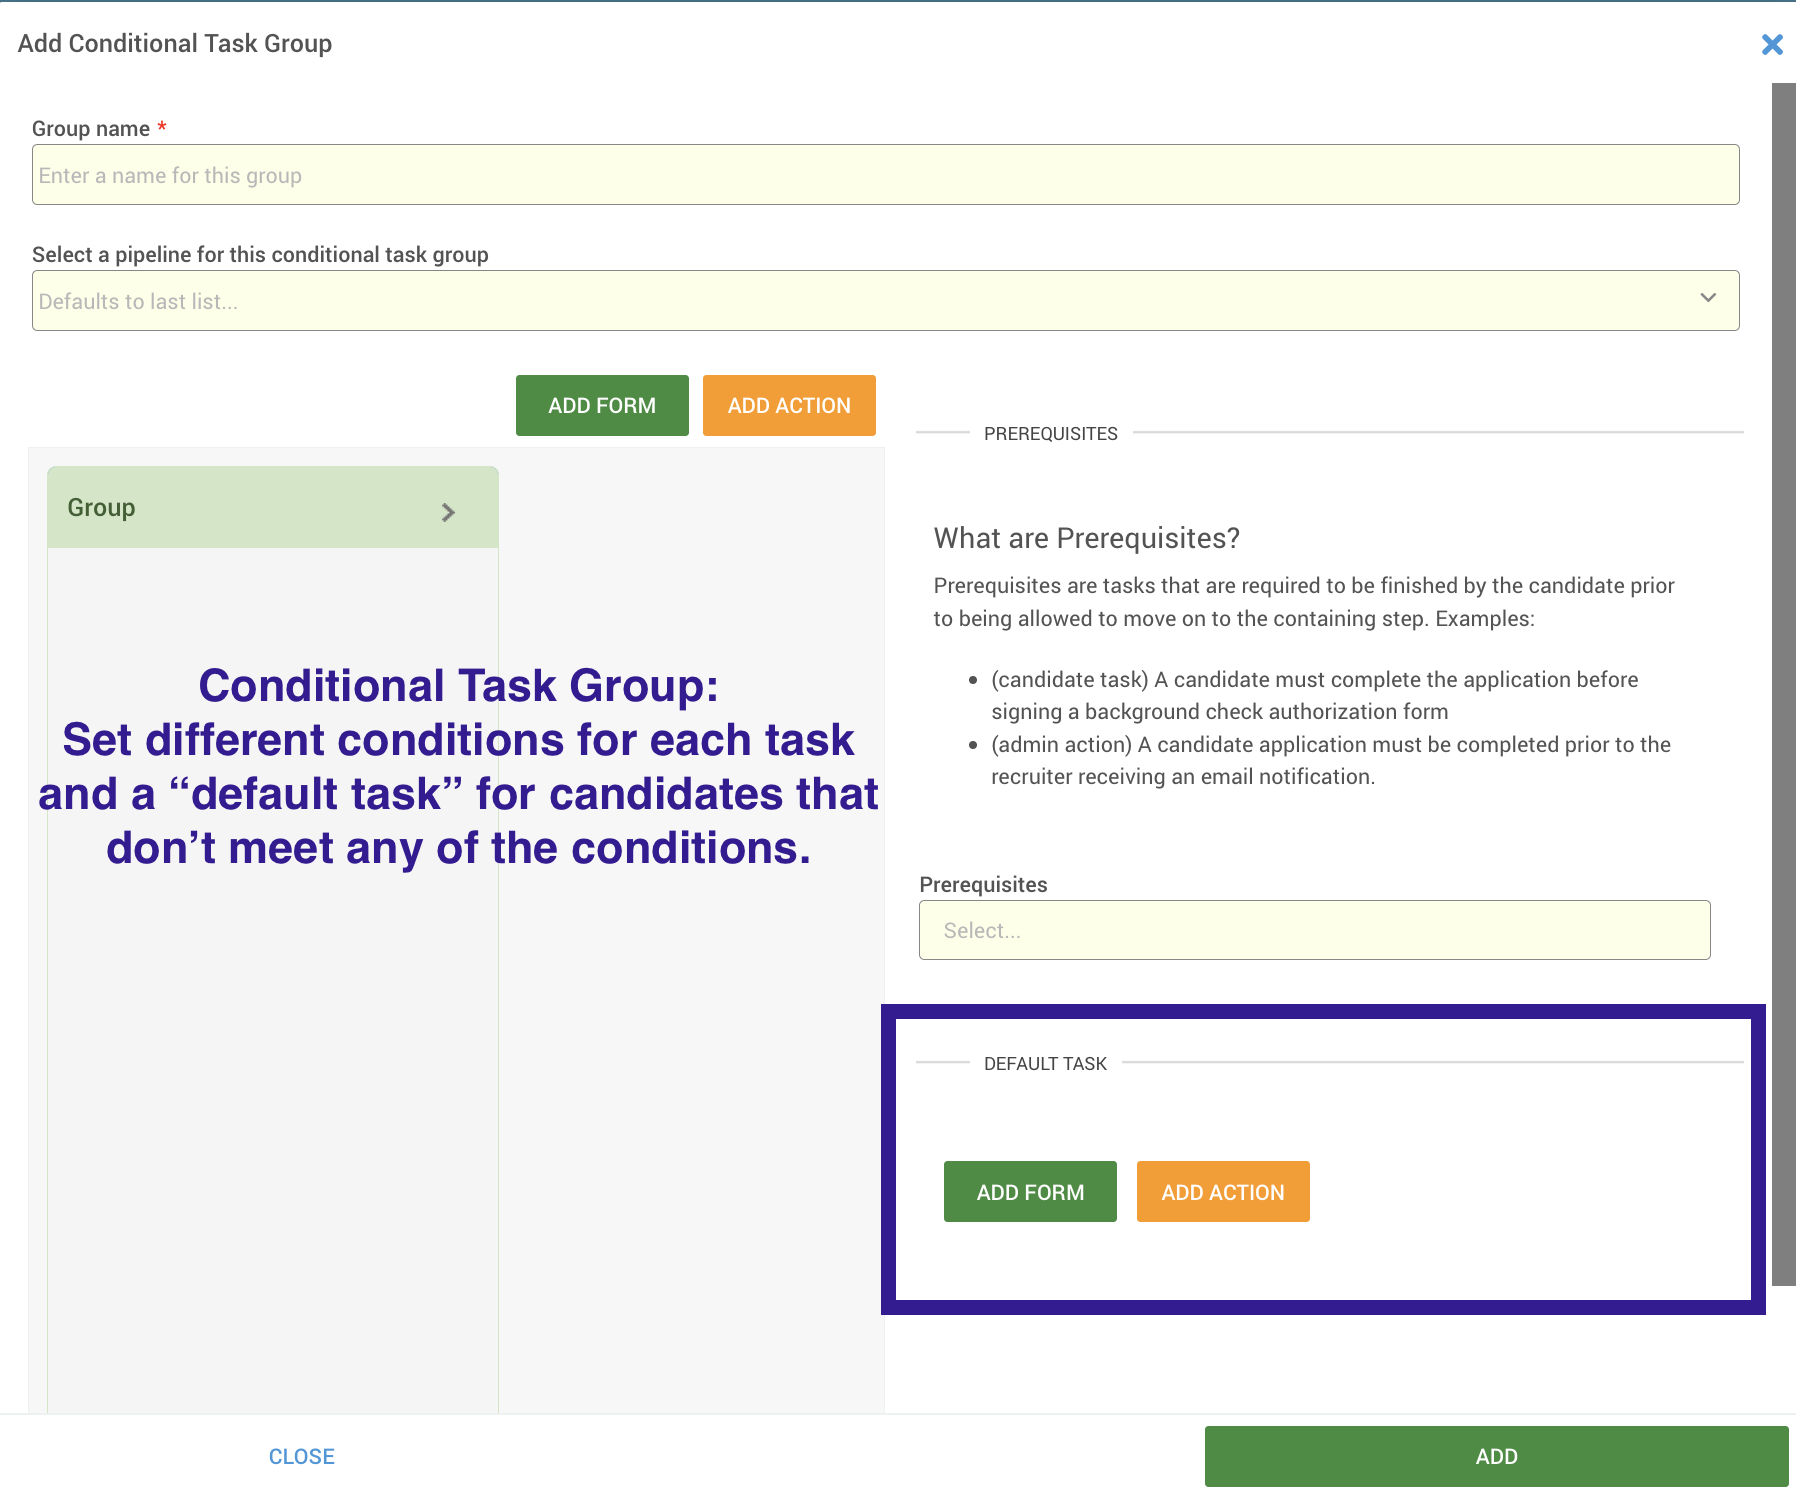Click the ADD FORM button above Group panel

click(602, 405)
